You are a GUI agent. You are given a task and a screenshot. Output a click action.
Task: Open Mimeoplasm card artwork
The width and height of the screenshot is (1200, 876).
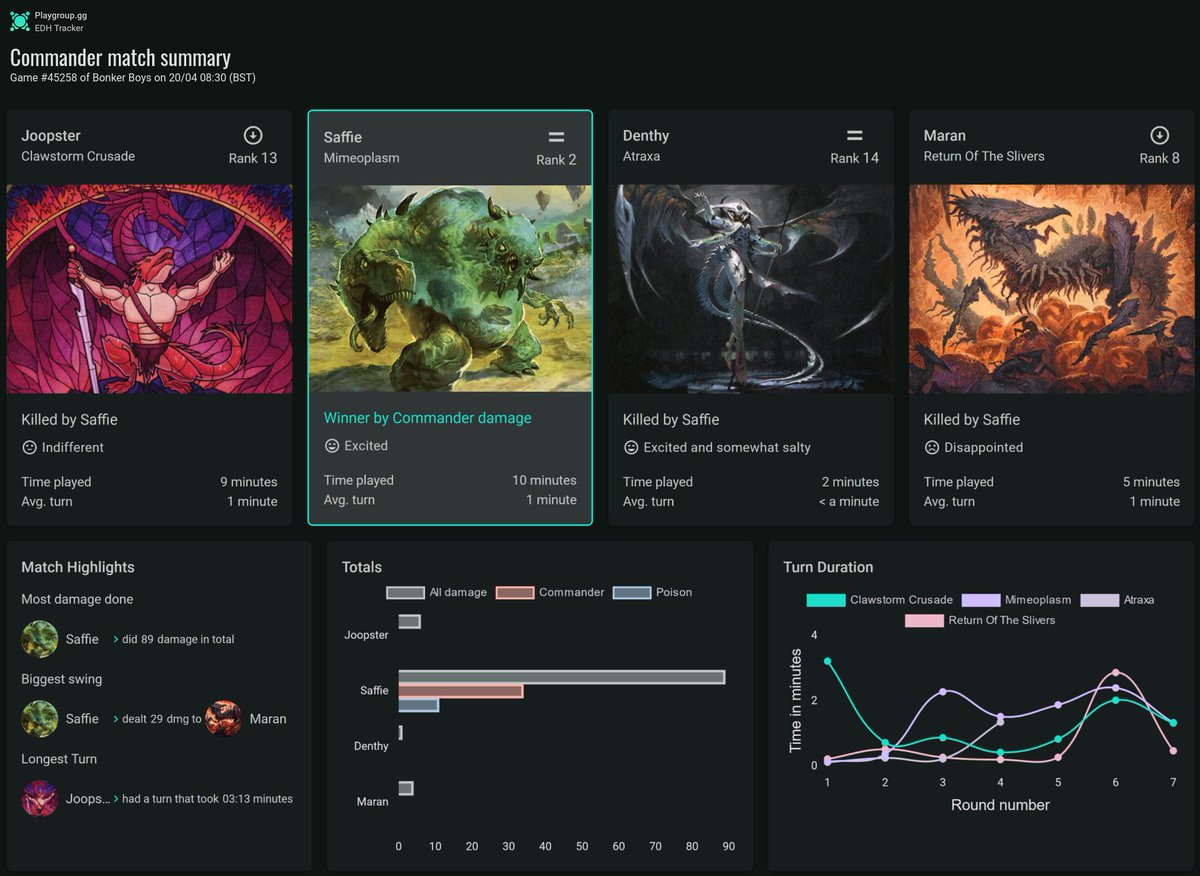coord(450,289)
